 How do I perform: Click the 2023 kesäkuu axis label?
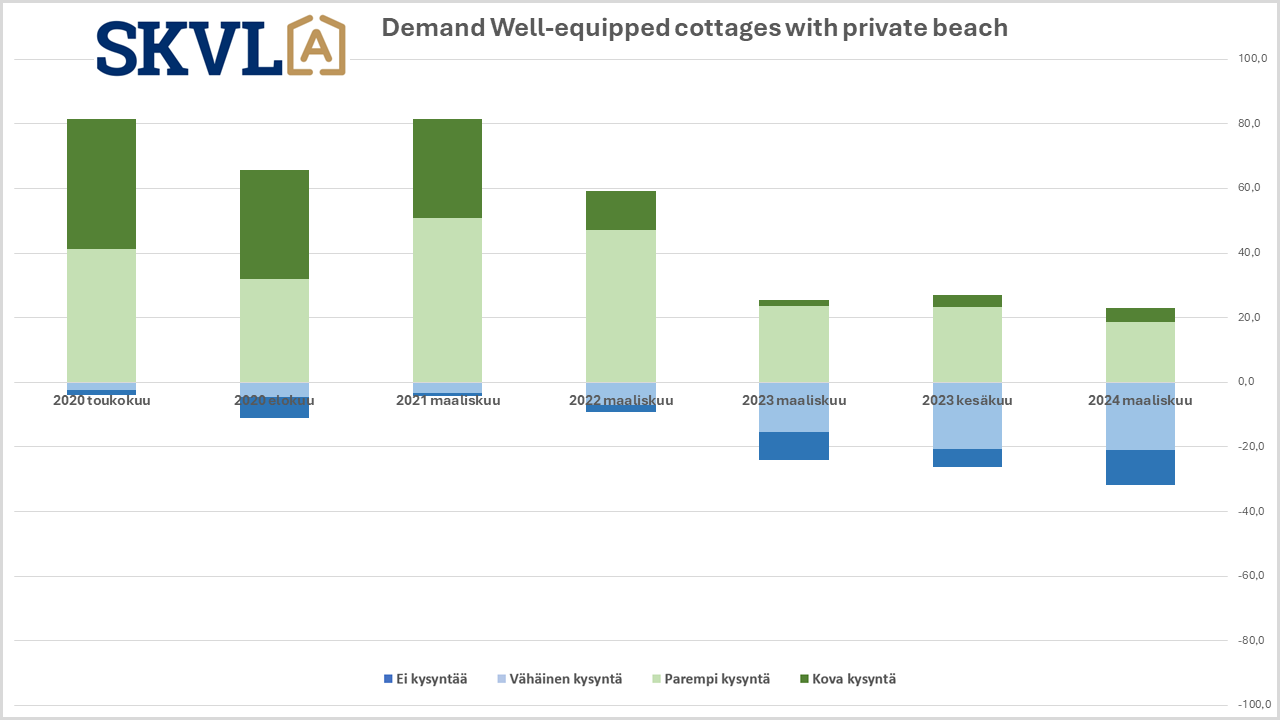point(967,401)
